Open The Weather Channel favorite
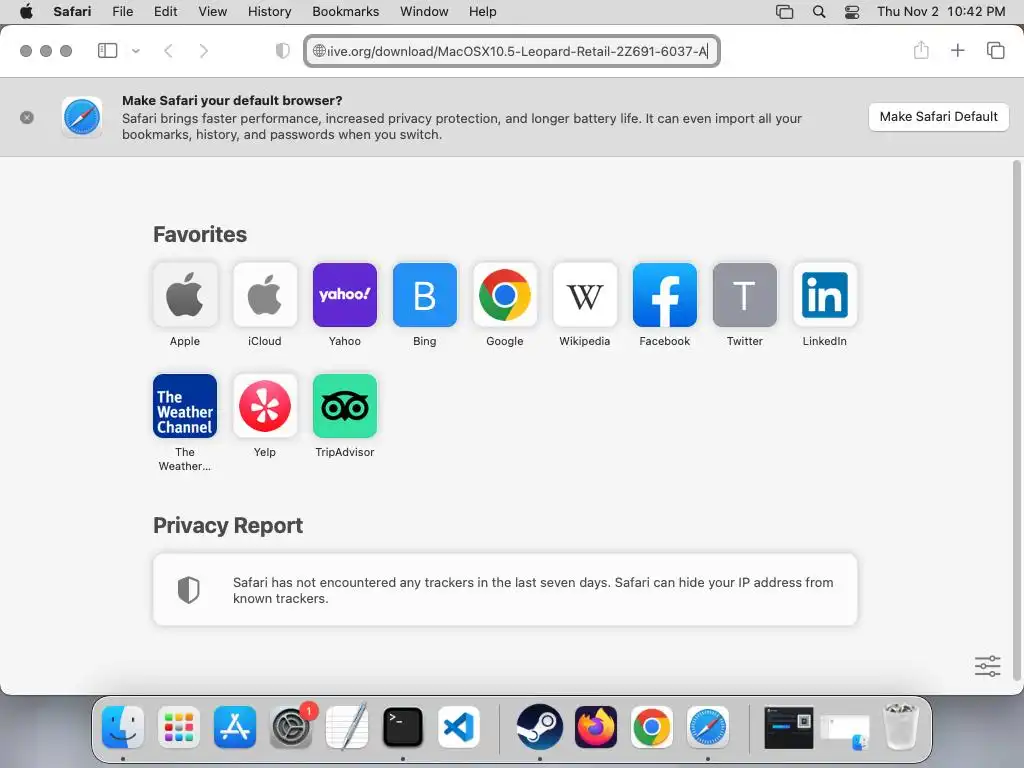The height and width of the screenshot is (768, 1024). [x=185, y=406]
